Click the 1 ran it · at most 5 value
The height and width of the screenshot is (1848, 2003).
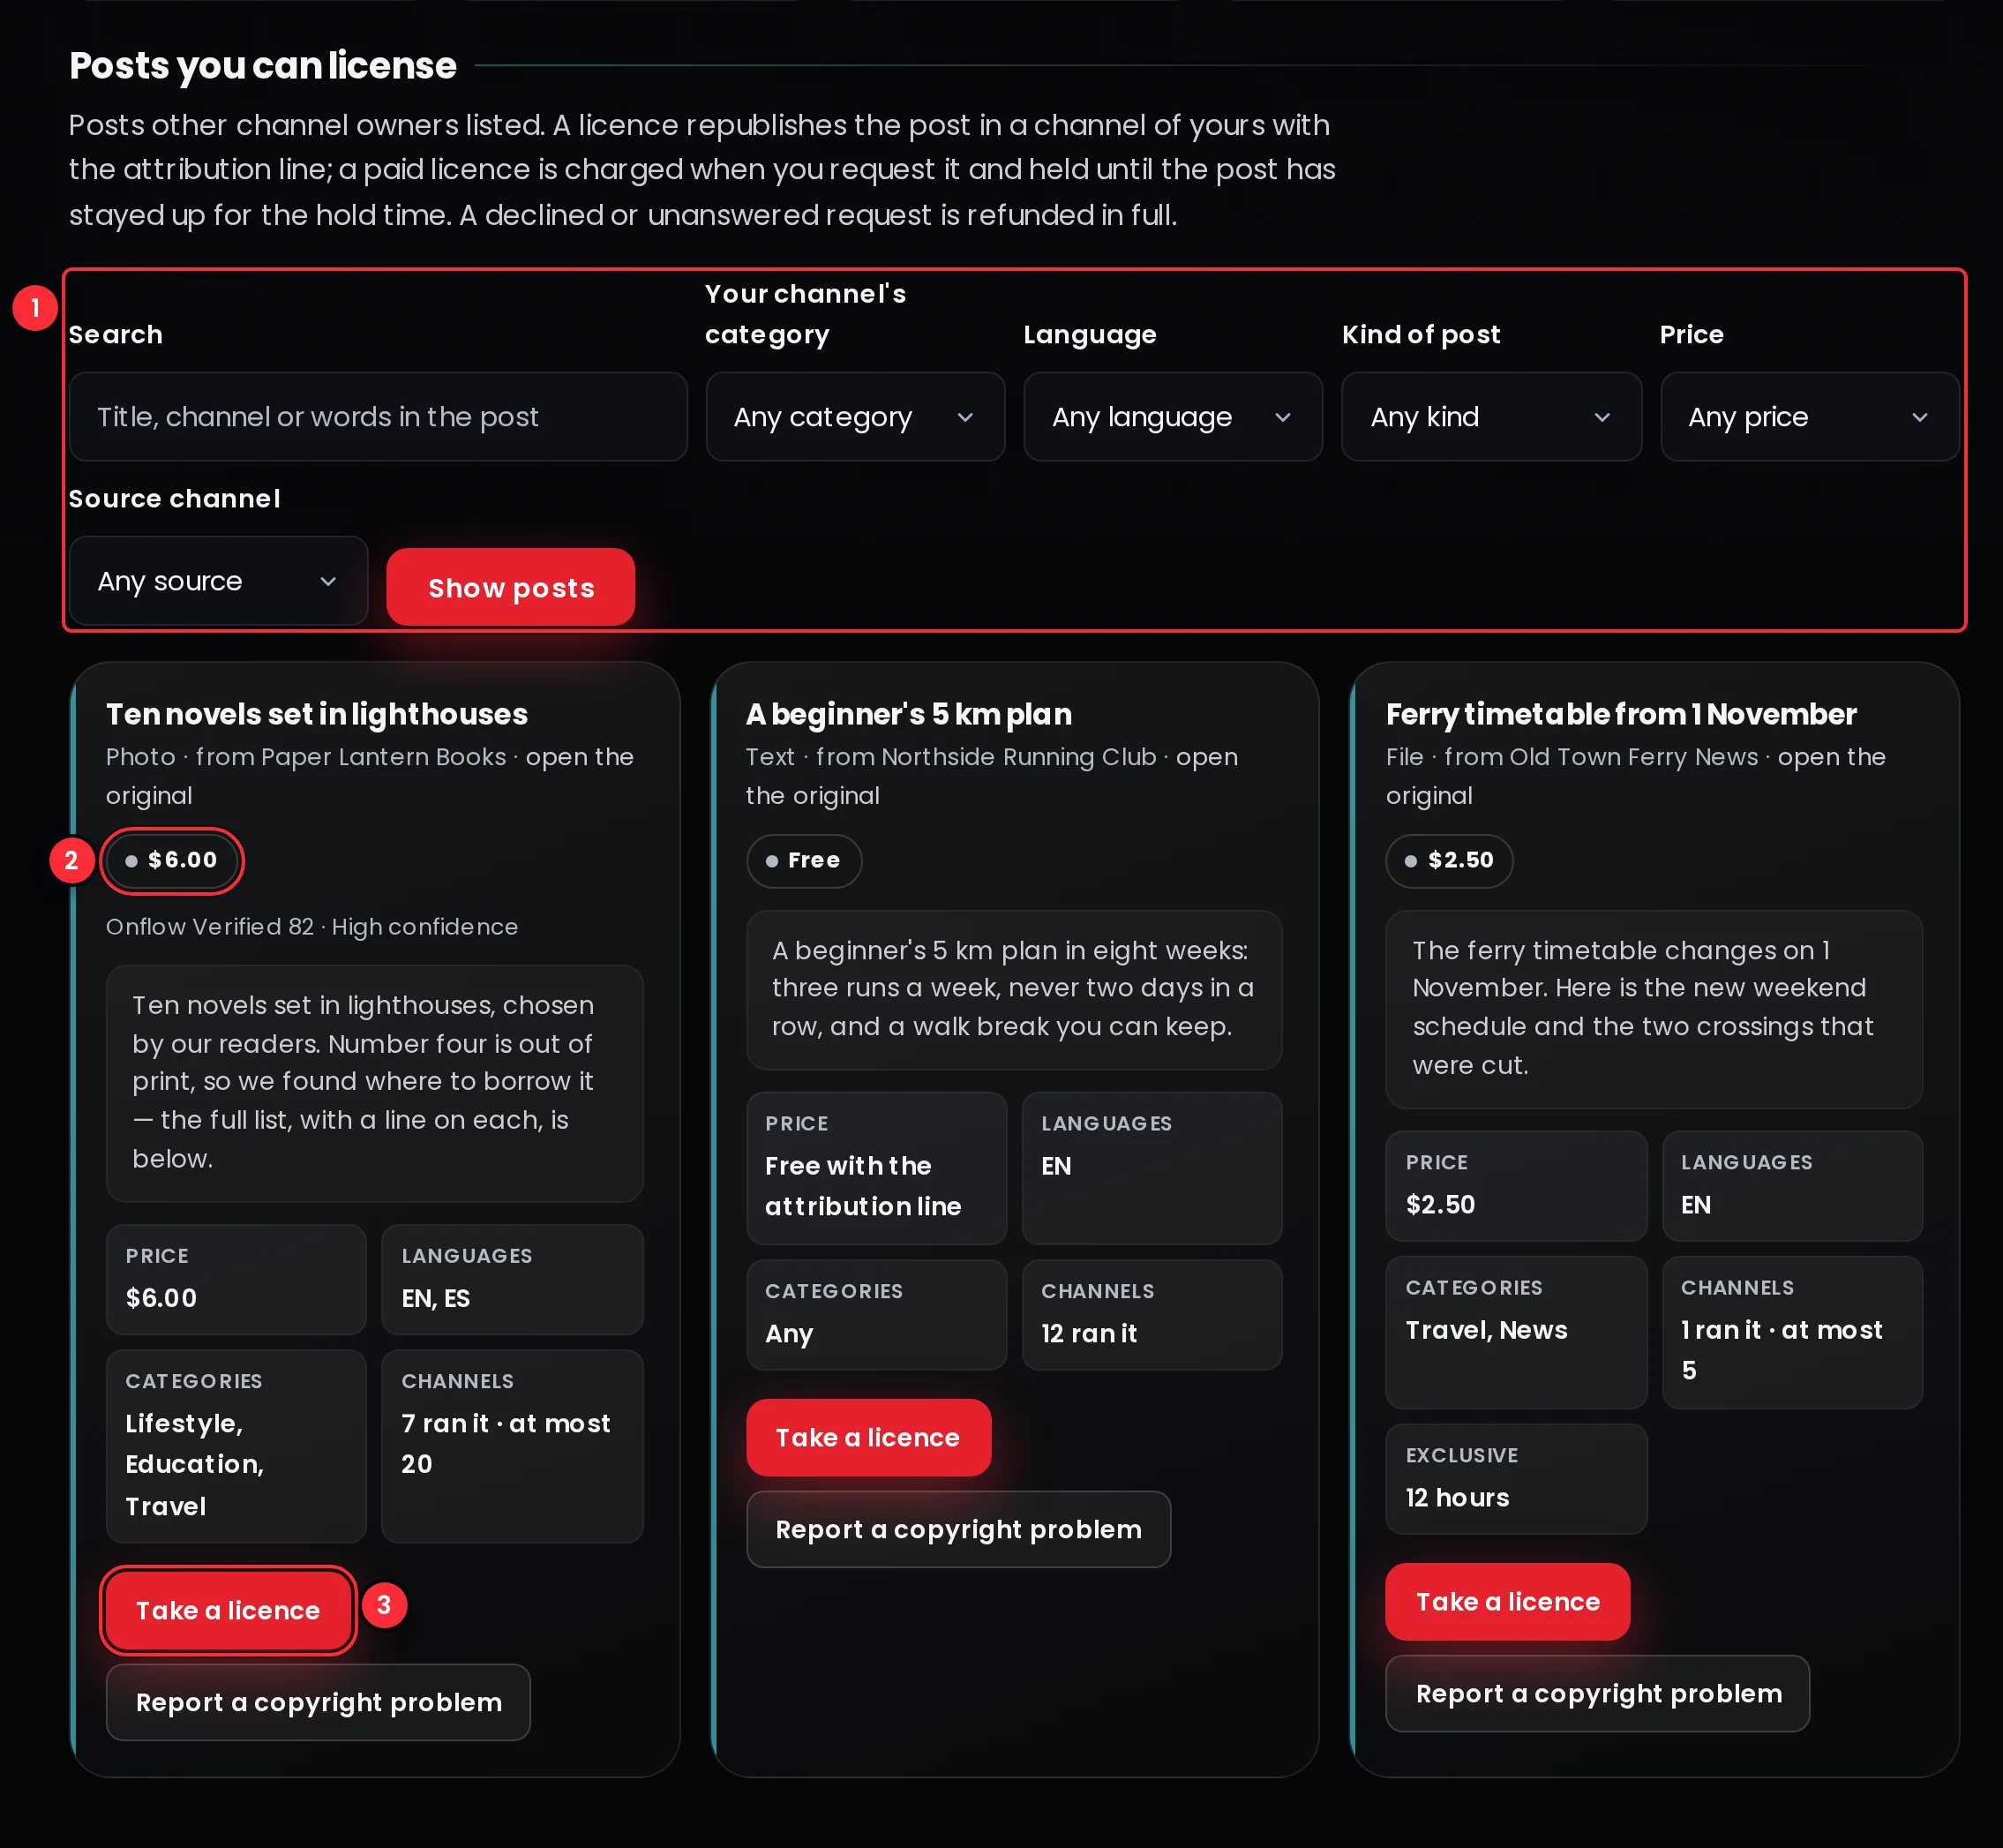click(x=1781, y=1350)
